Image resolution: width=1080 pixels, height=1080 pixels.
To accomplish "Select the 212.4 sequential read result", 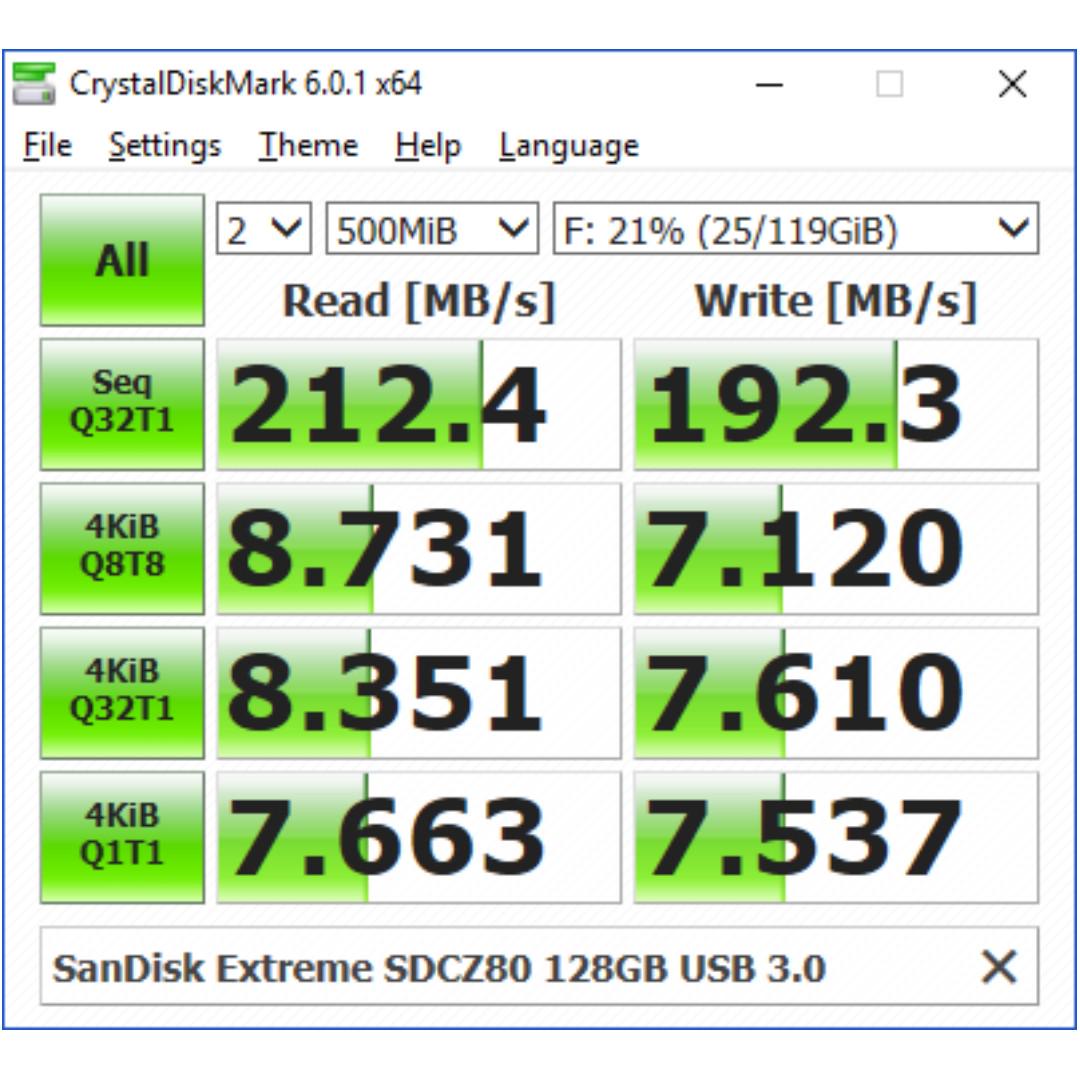I will tap(419, 404).
